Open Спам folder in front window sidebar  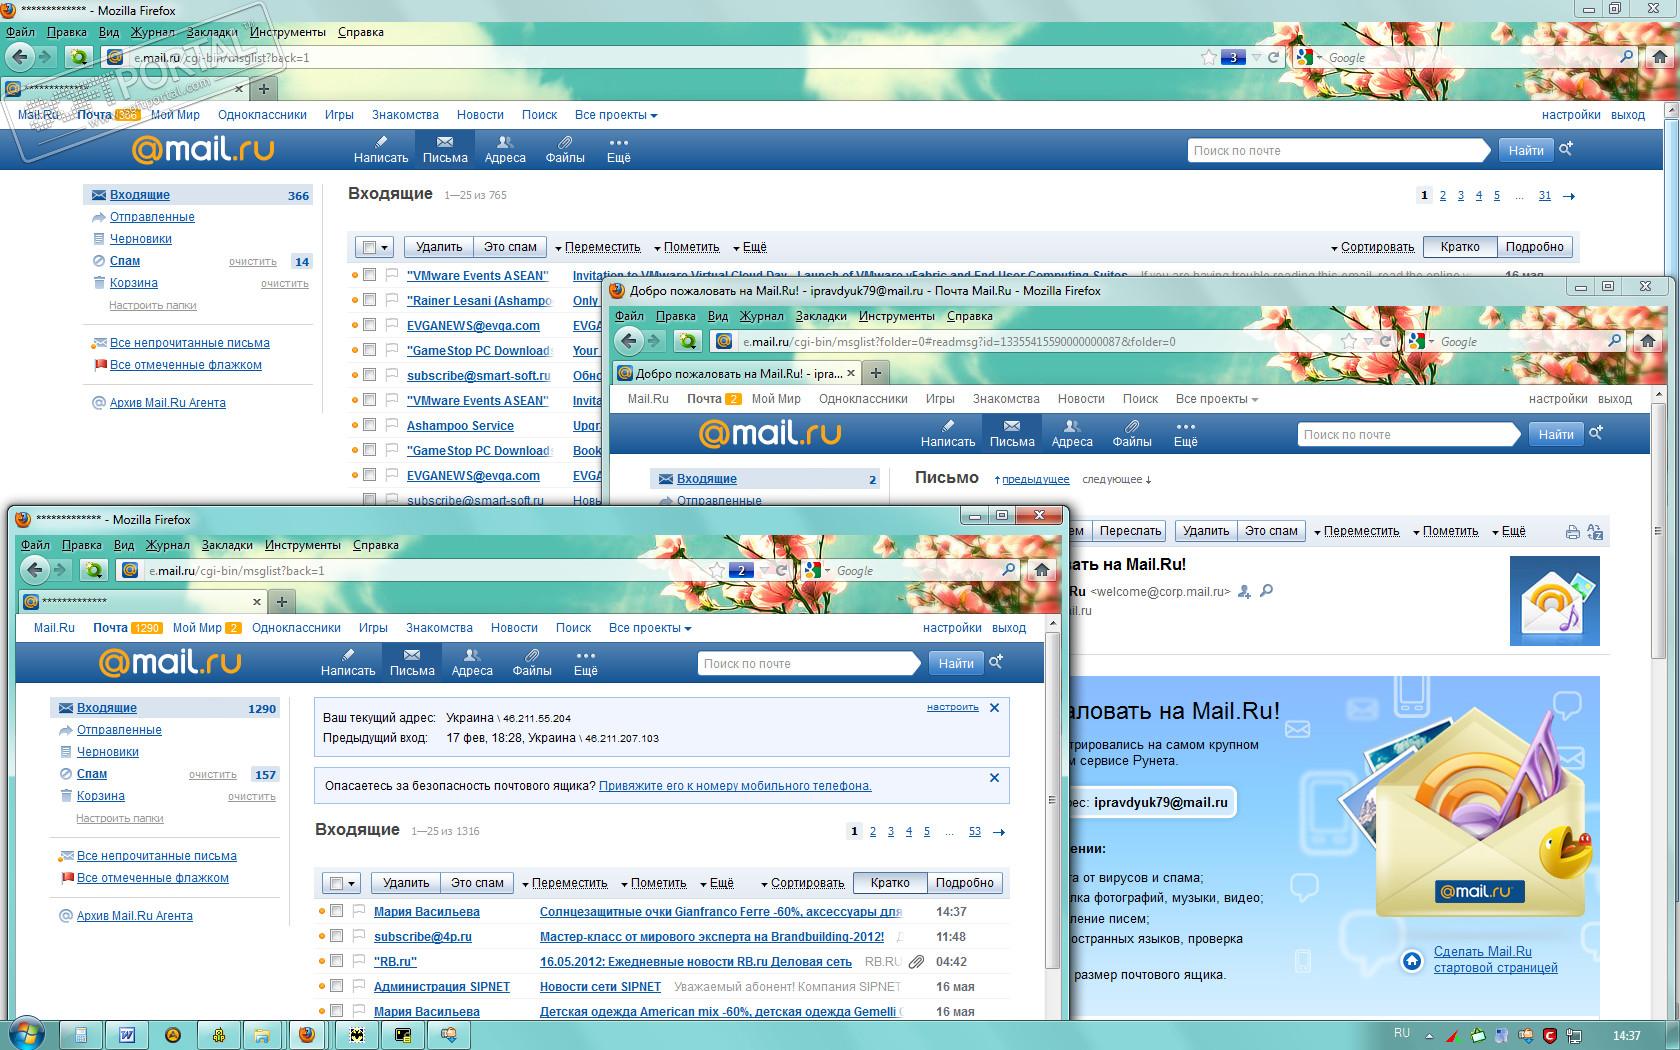click(92, 774)
